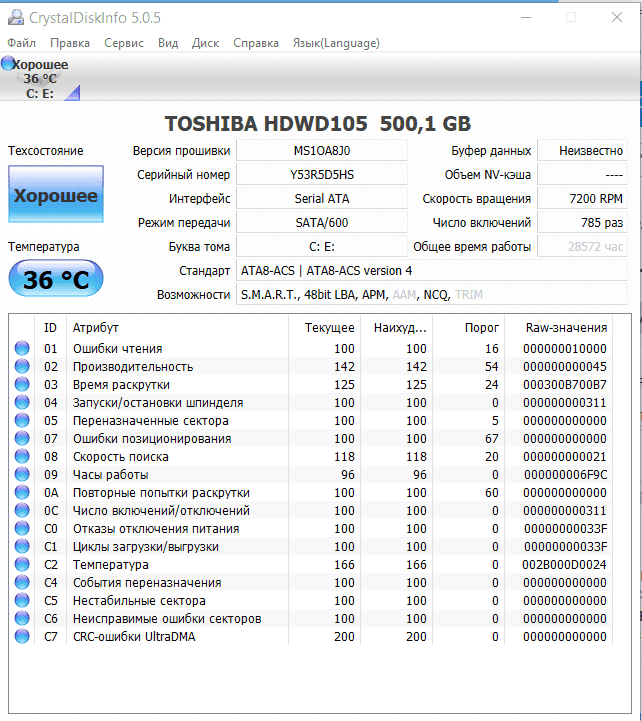Select attribute name Скорость поиска
642x721 pixels.
click(x=120, y=457)
